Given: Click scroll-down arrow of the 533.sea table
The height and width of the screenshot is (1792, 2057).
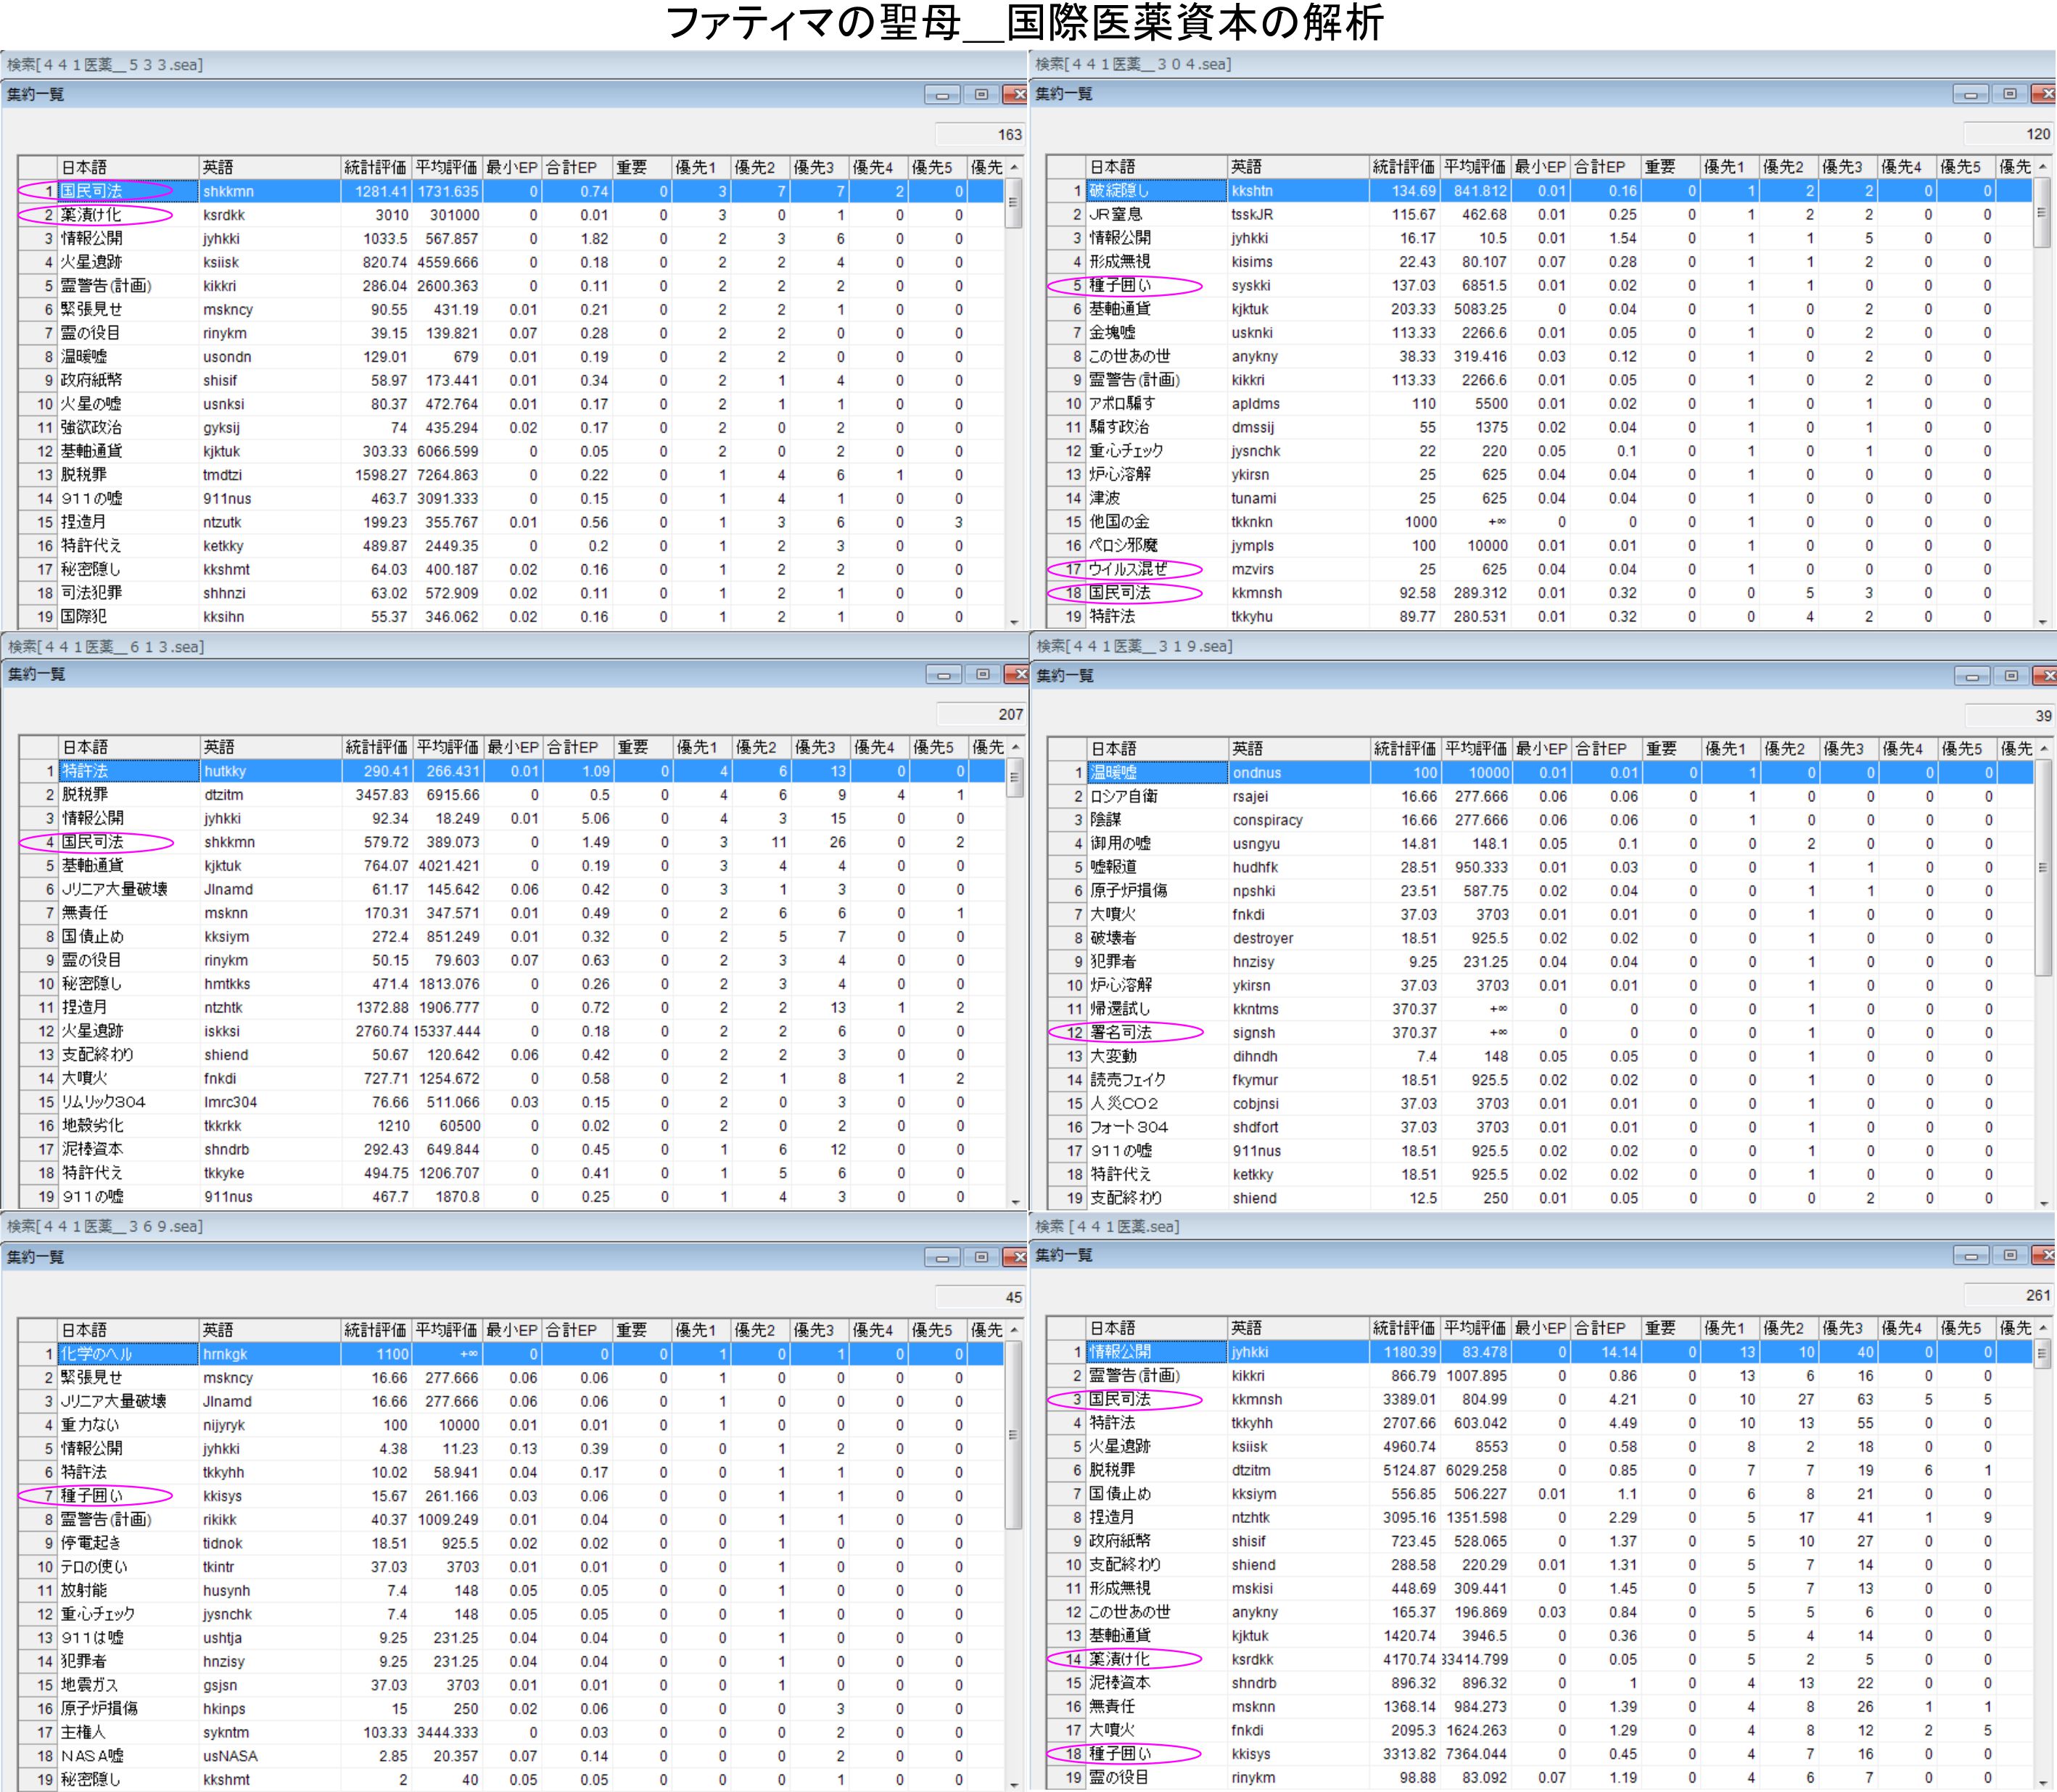Looking at the screenshot, I should coord(1015,622).
